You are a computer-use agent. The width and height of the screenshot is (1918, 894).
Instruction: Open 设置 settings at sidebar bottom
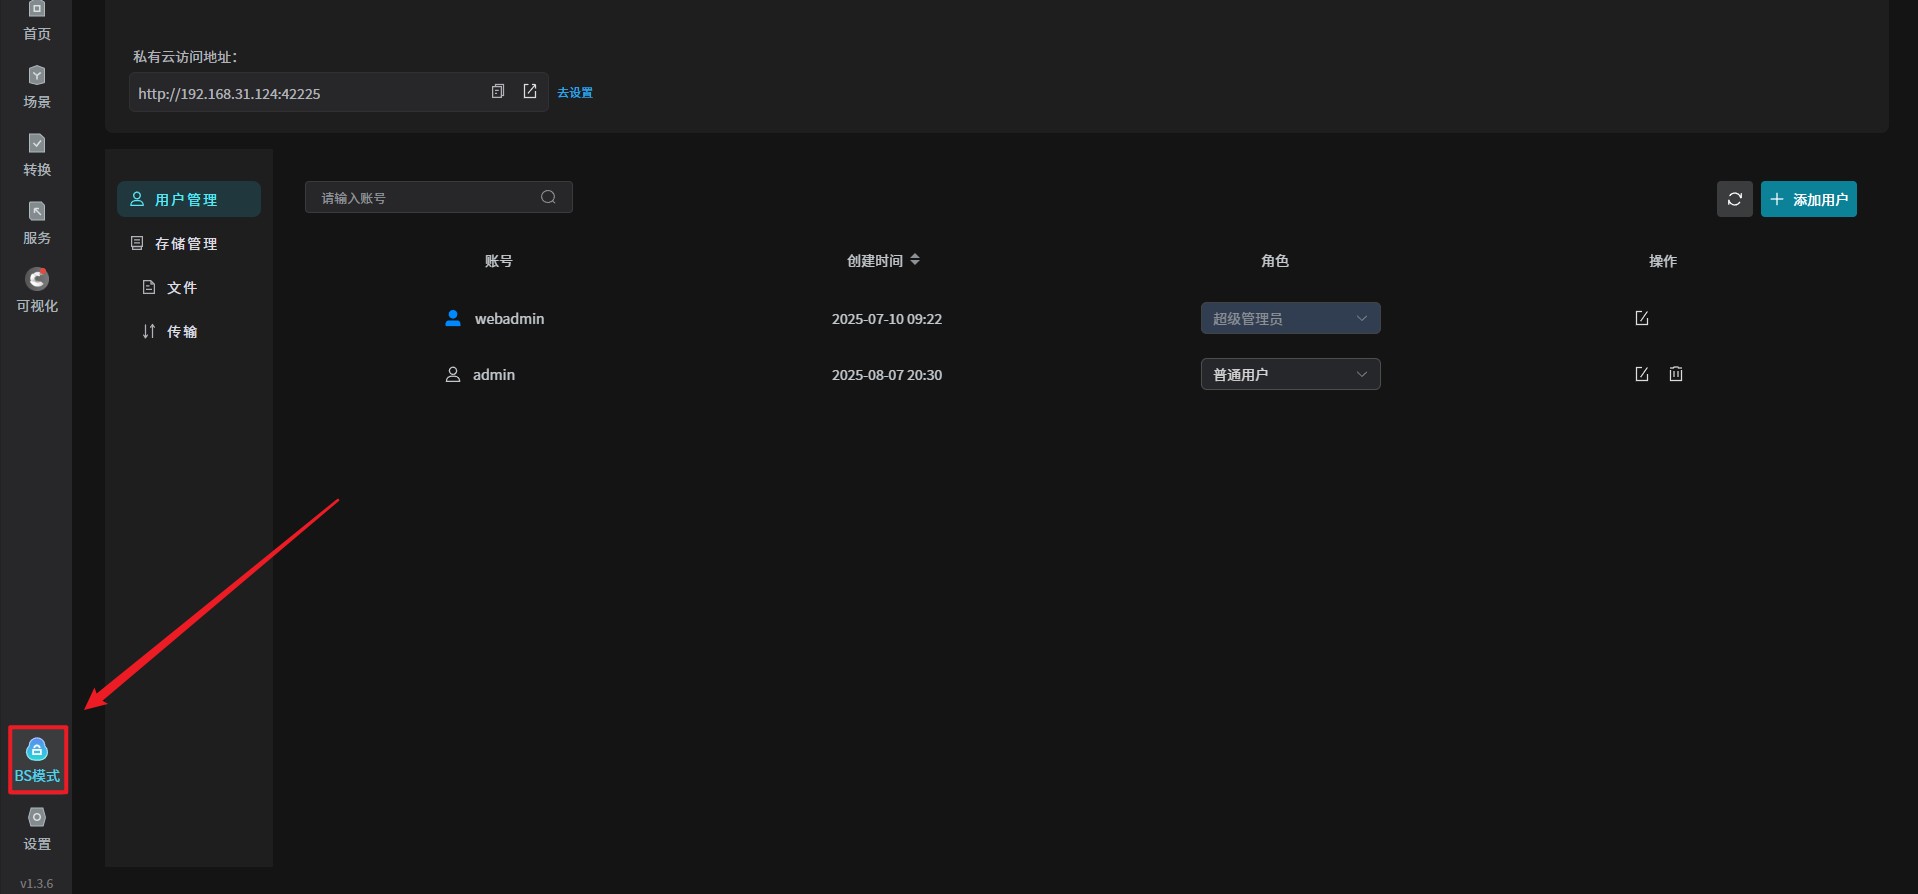coord(37,829)
